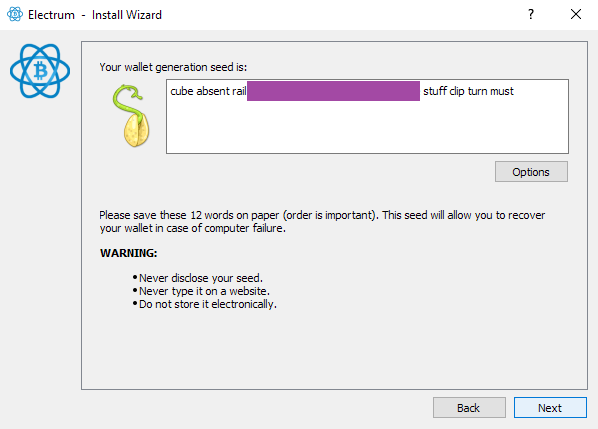Click the purple redacted block in seed

333,91
